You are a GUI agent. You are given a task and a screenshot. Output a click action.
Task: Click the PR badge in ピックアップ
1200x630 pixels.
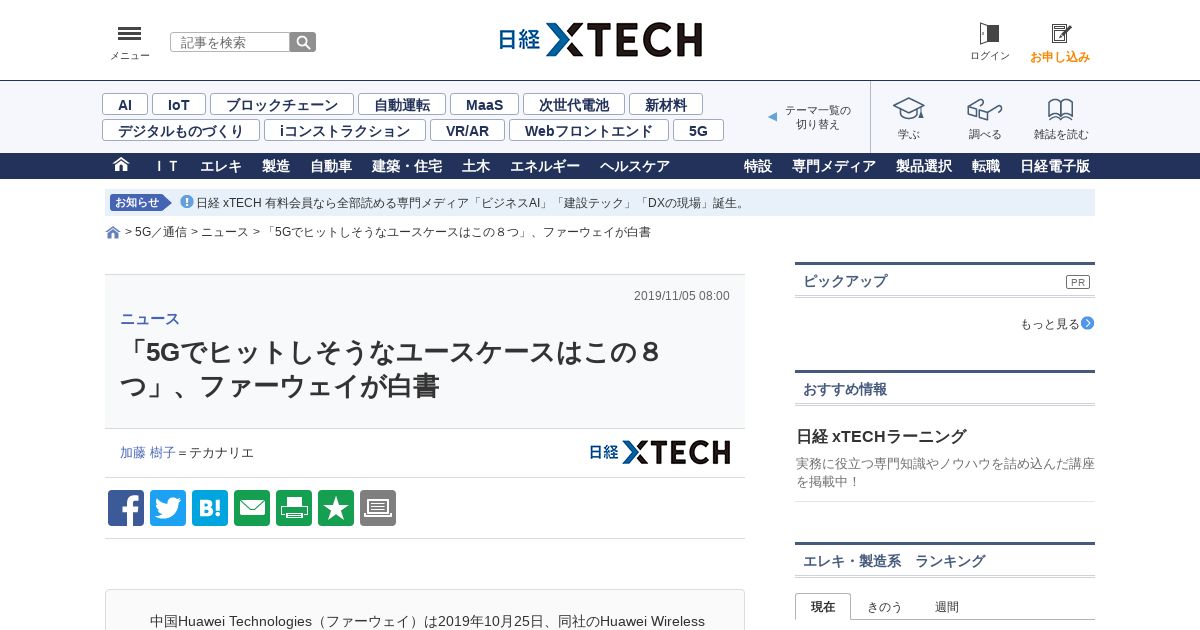click(x=1078, y=282)
